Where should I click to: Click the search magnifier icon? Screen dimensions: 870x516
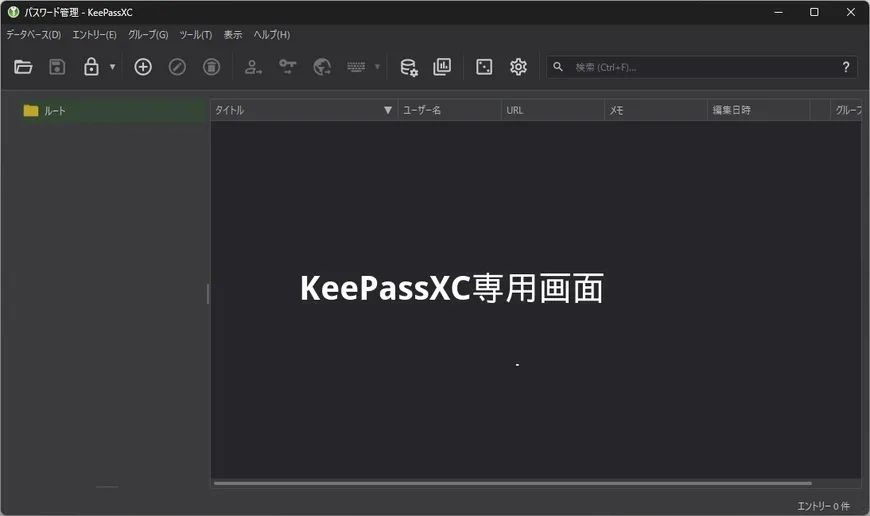pos(558,67)
